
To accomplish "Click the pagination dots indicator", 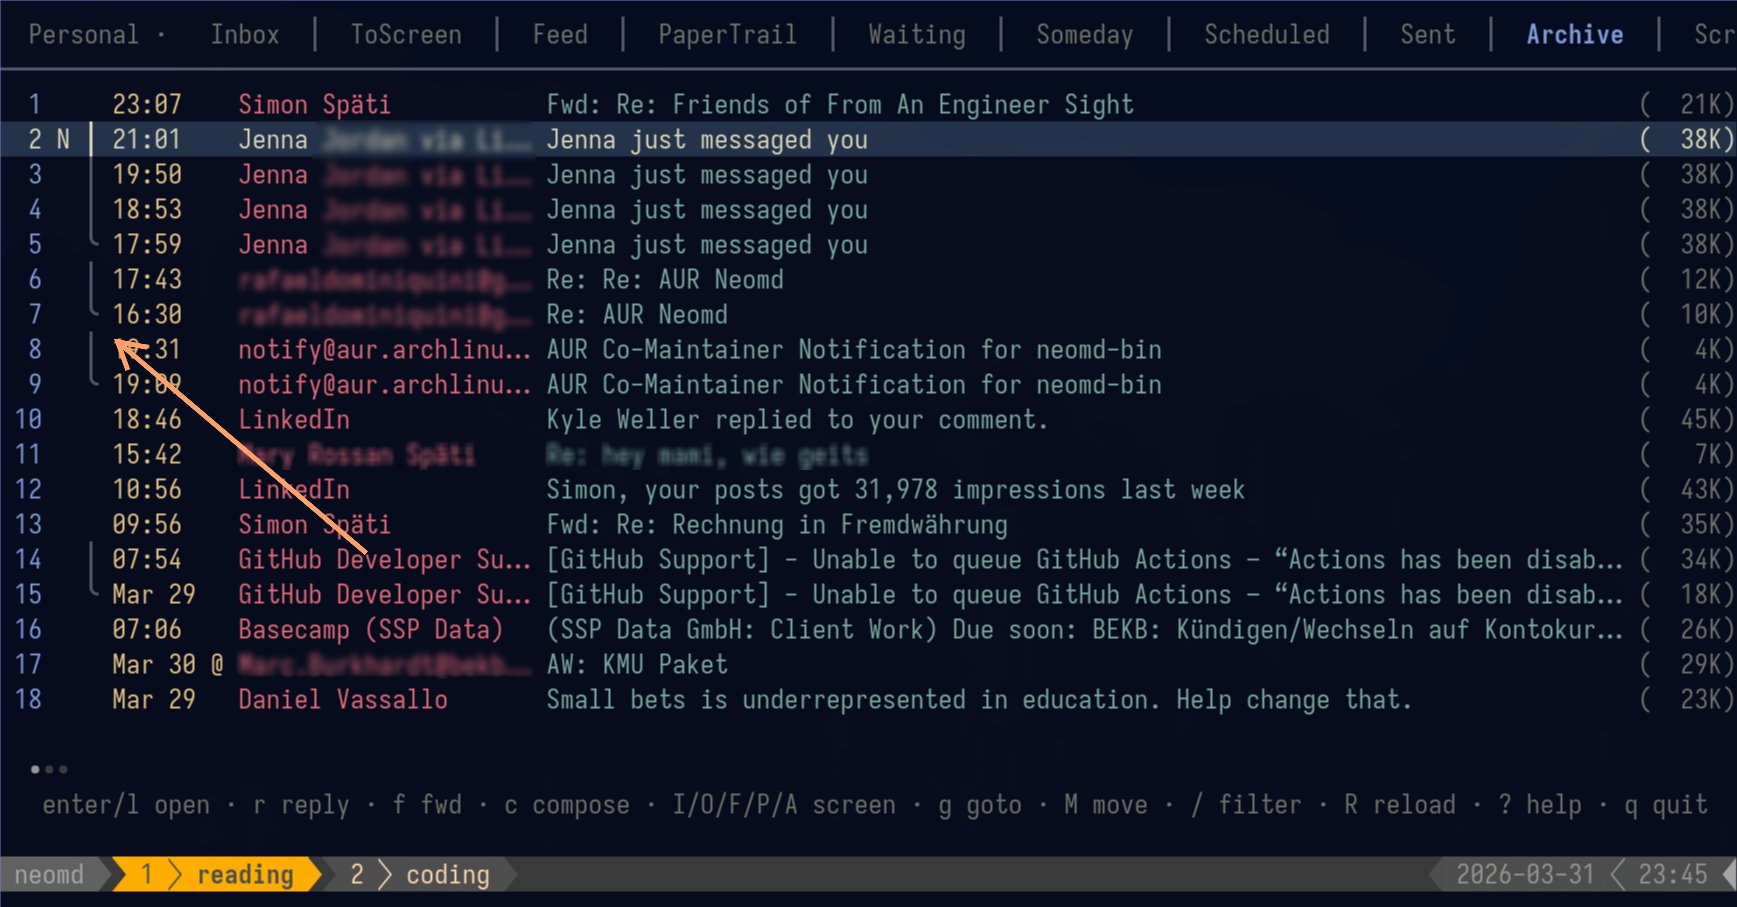I will (x=49, y=769).
